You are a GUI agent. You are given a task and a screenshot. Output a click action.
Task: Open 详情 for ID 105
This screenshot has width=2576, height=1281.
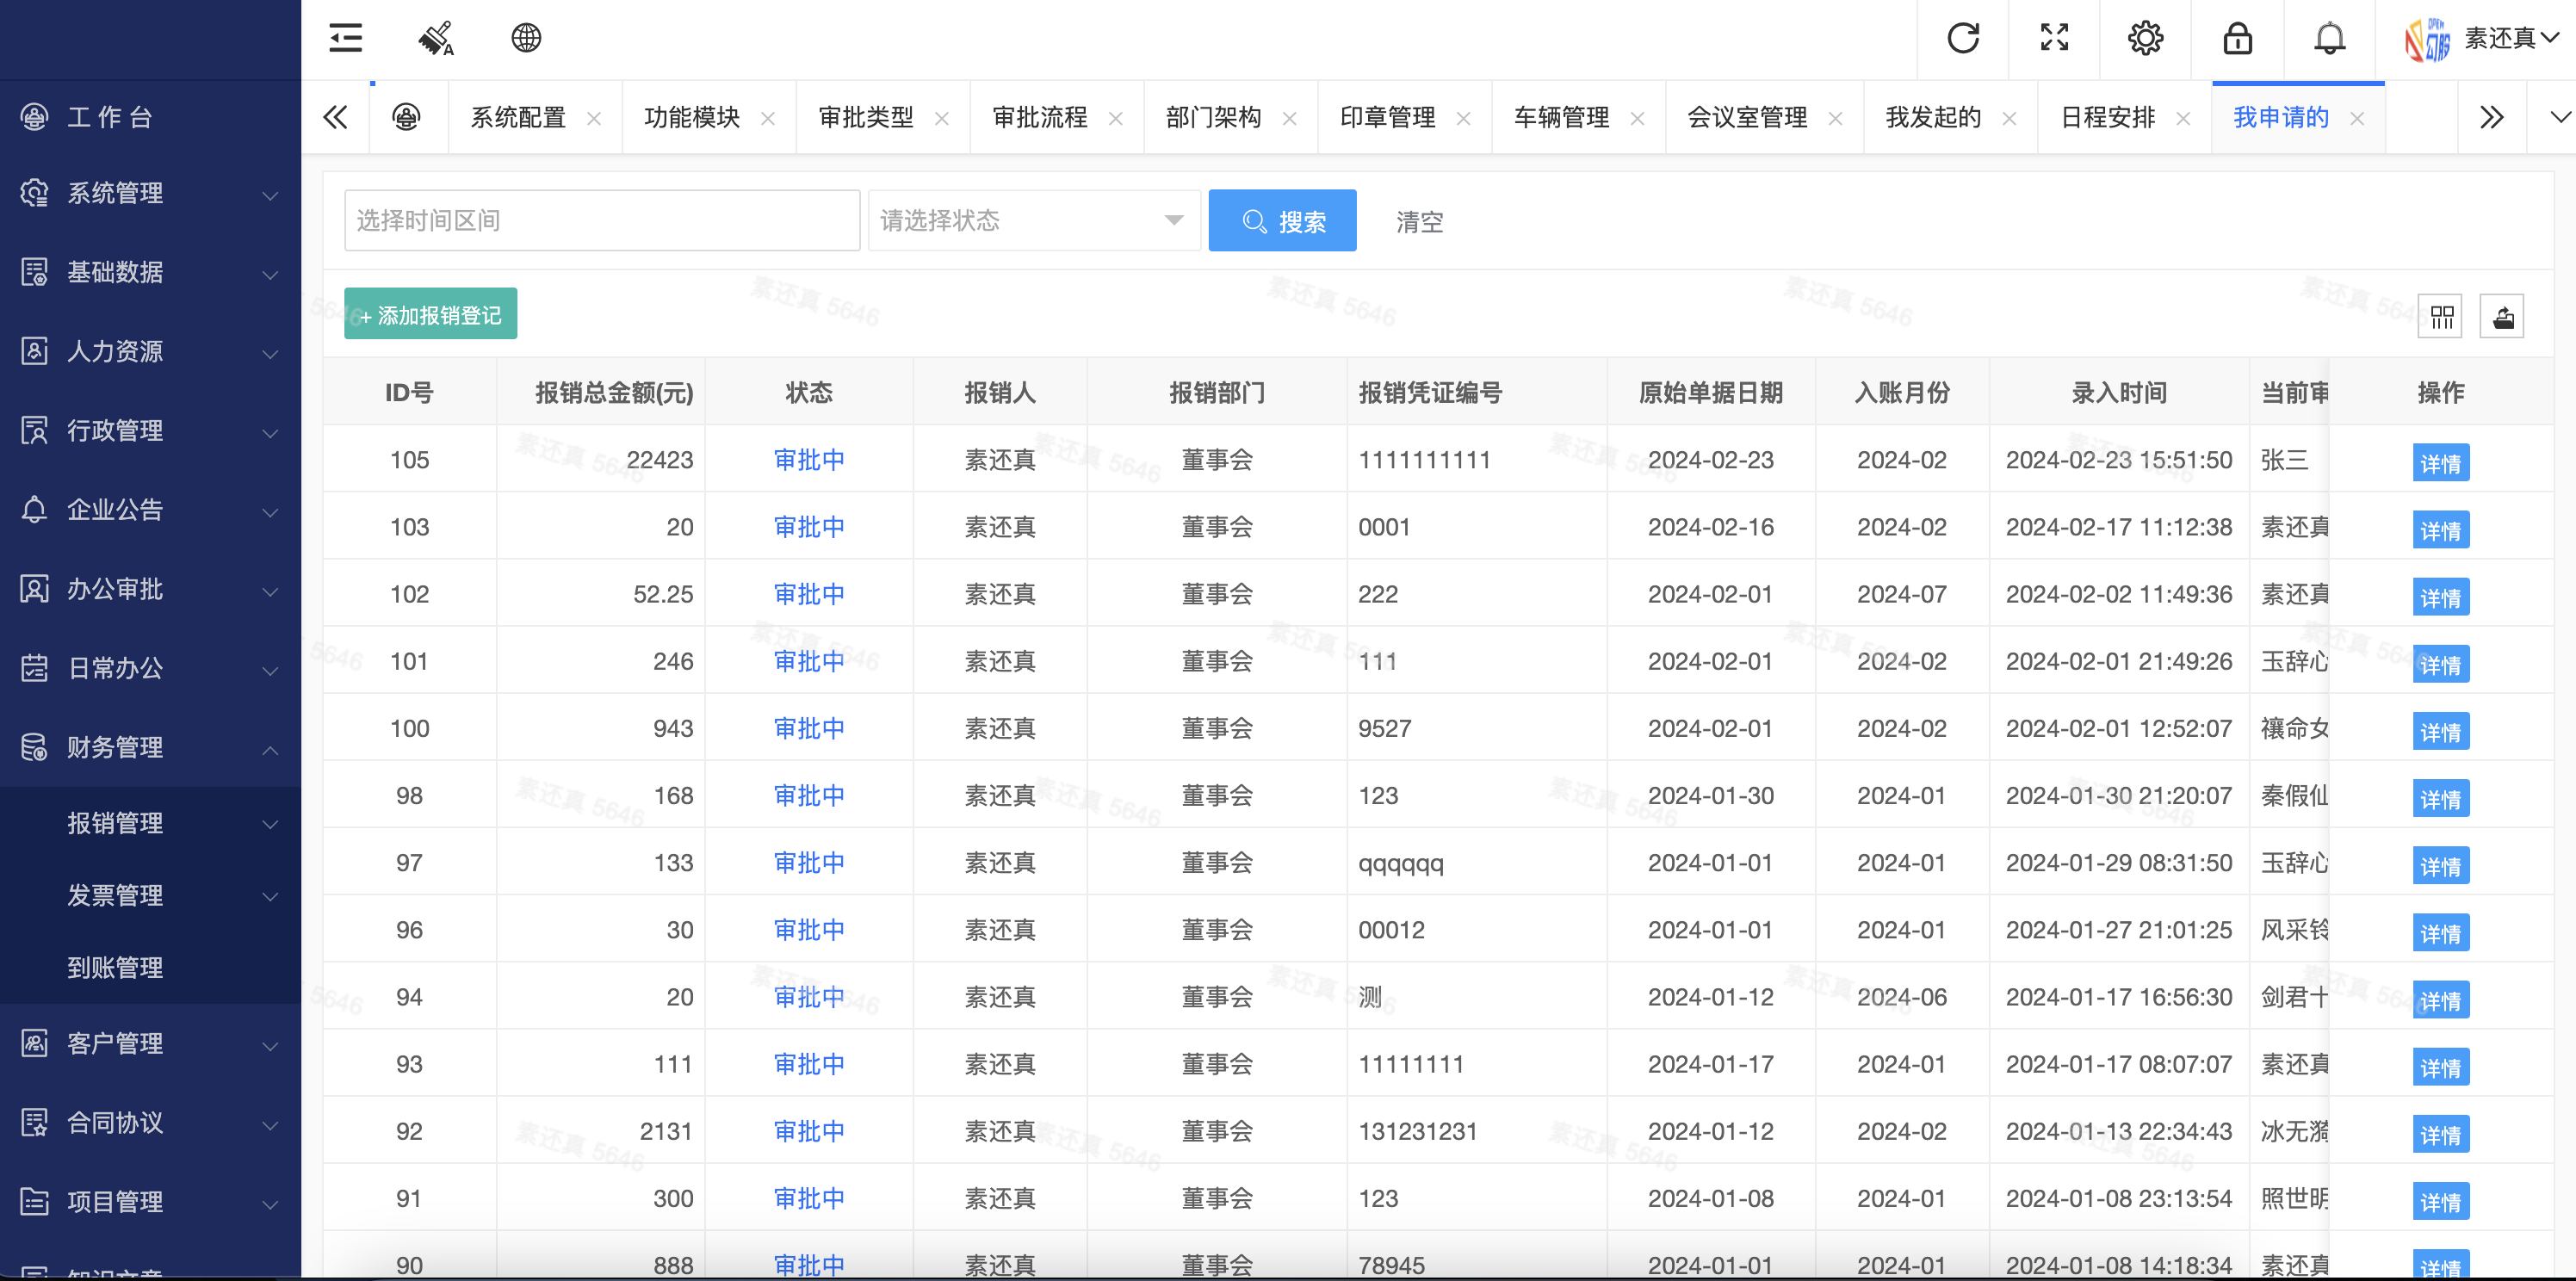[x=2440, y=463]
